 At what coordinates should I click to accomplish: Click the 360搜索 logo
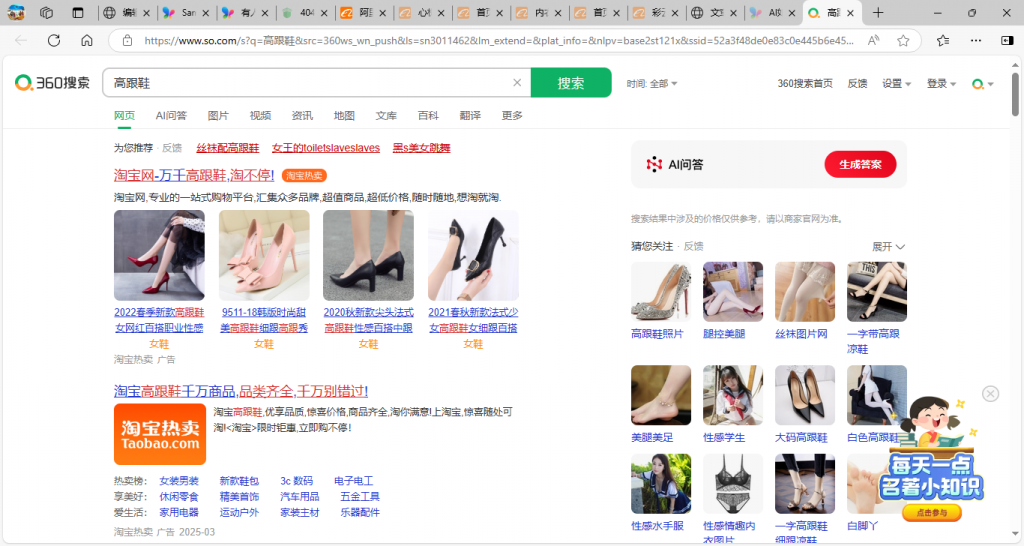click(52, 82)
